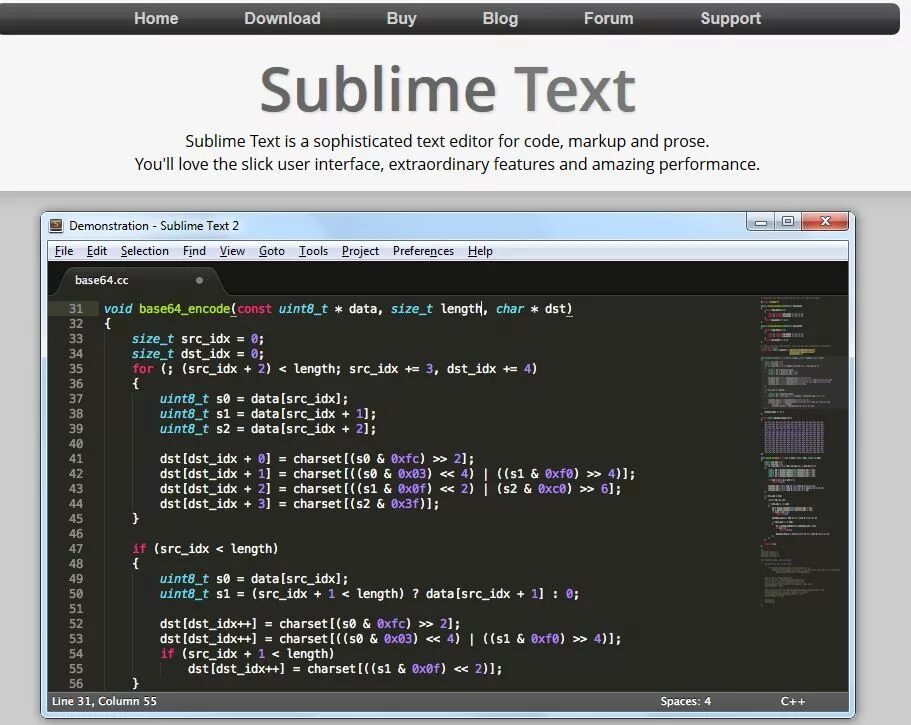Open the Buy link in navigation

point(401,19)
